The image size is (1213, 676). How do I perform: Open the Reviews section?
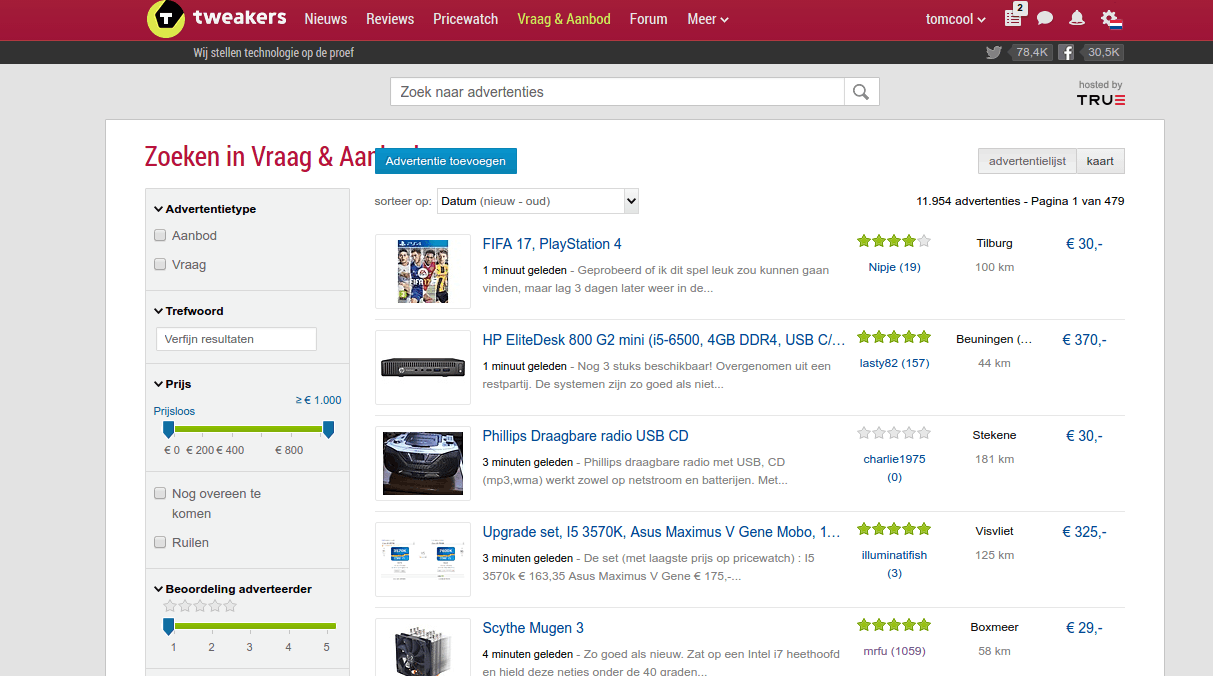point(390,19)
